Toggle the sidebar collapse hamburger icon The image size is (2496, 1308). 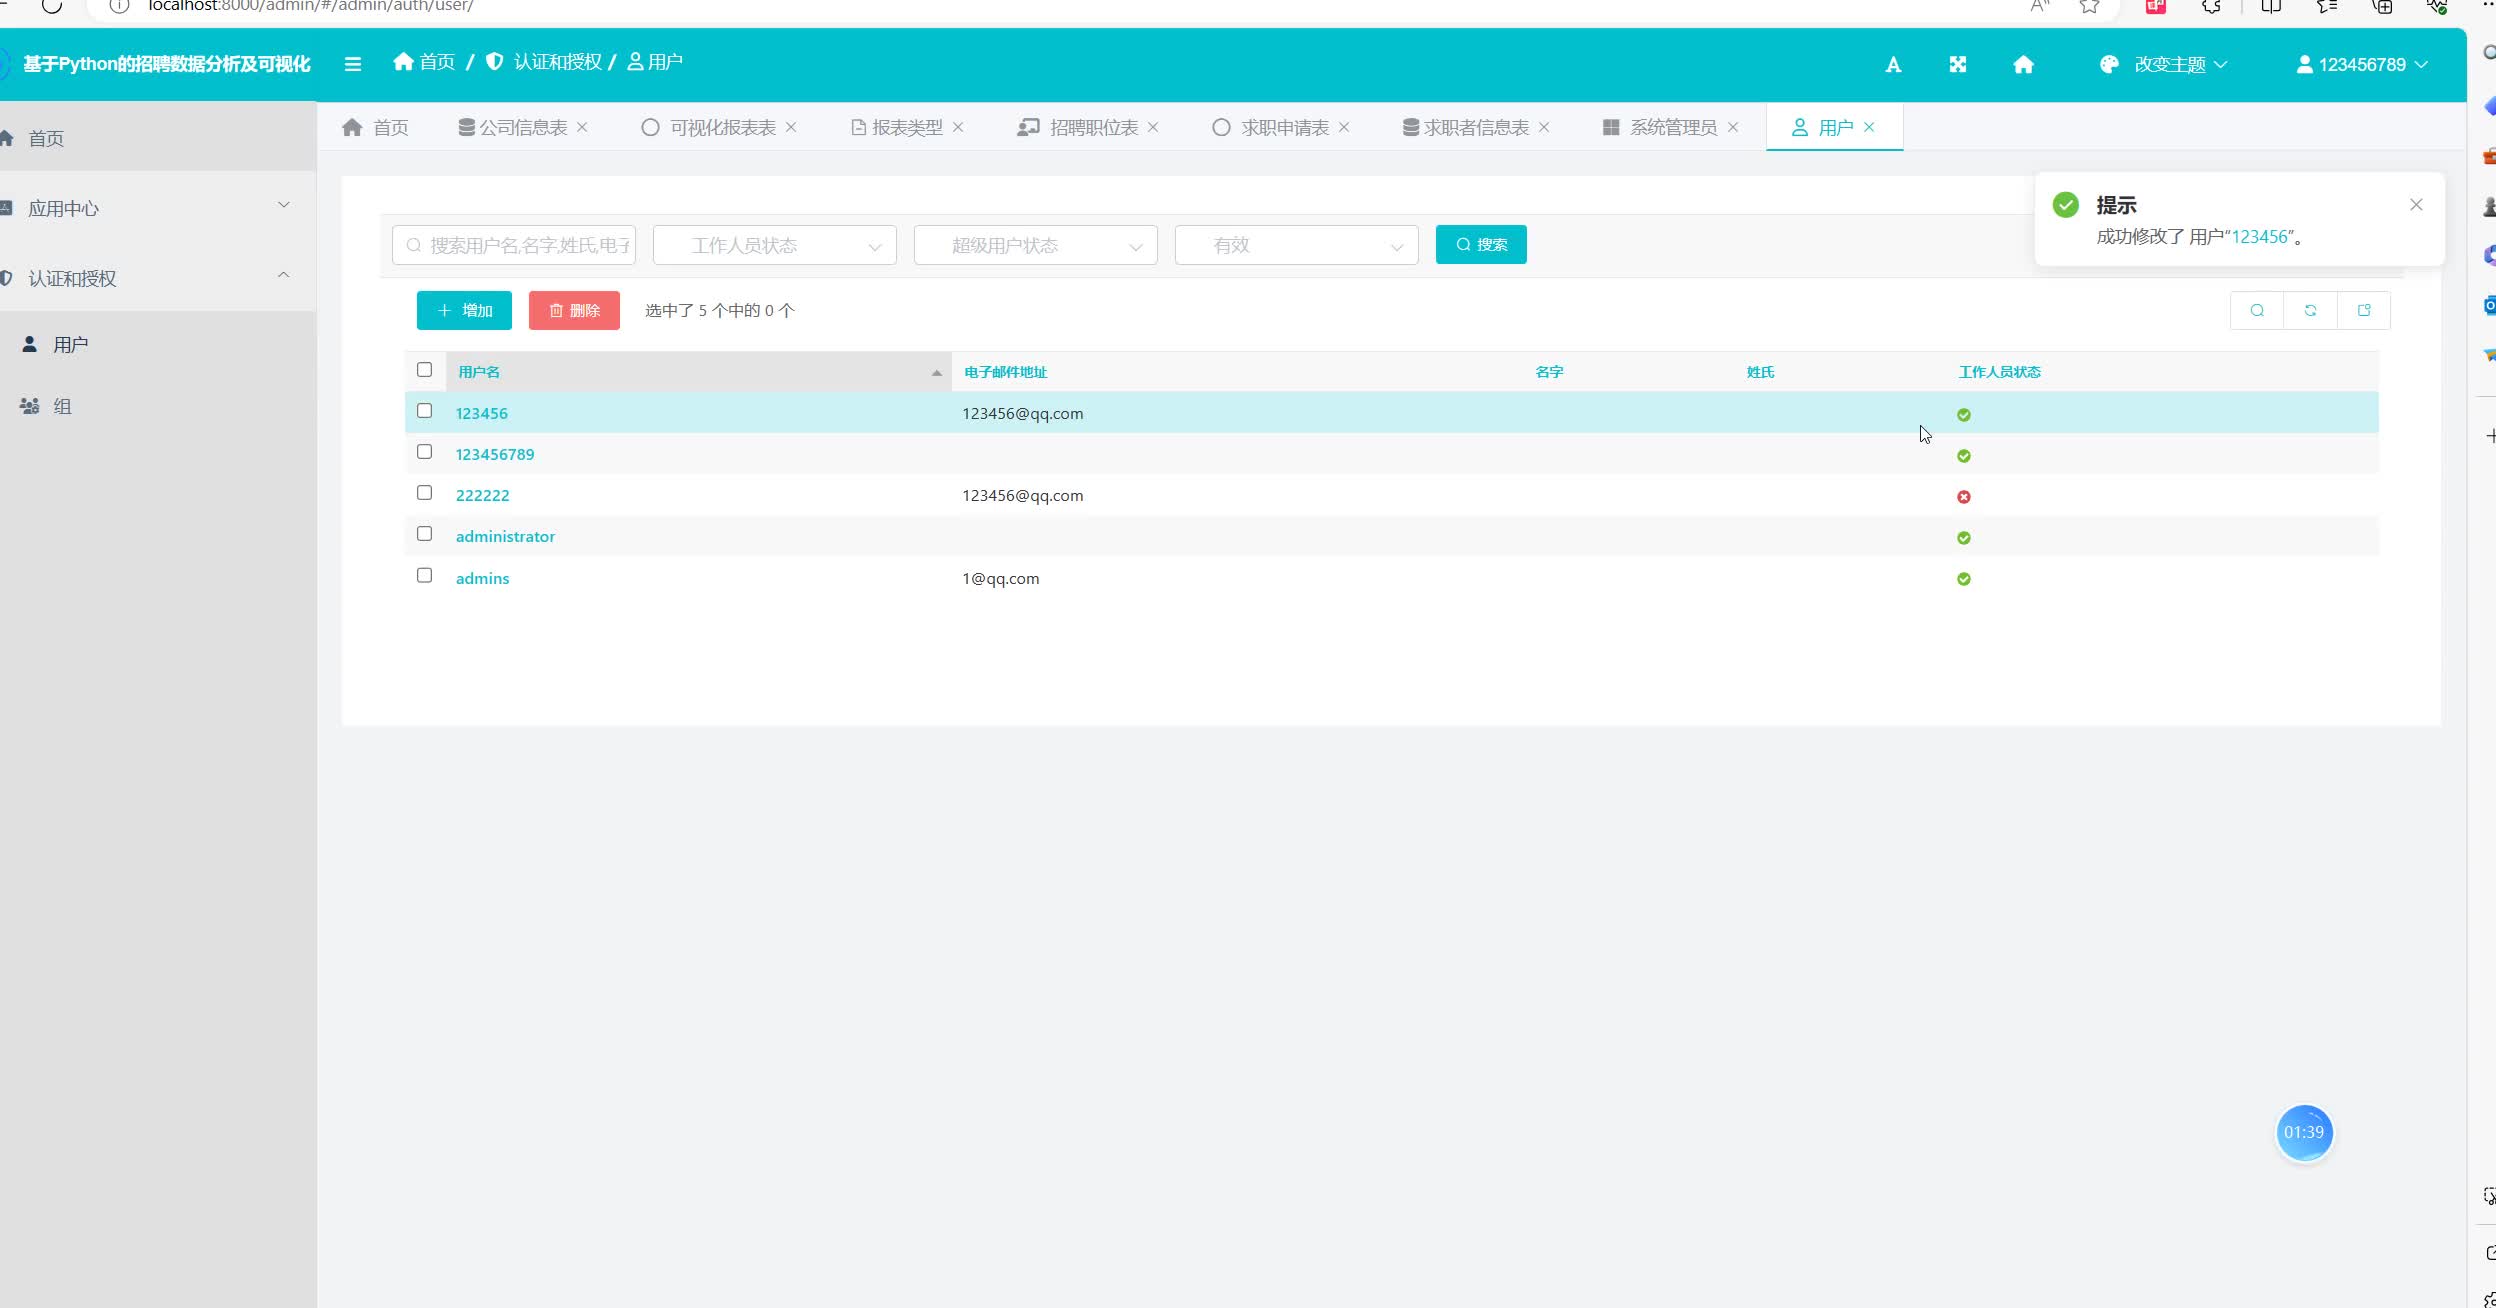tap(352, 64)
